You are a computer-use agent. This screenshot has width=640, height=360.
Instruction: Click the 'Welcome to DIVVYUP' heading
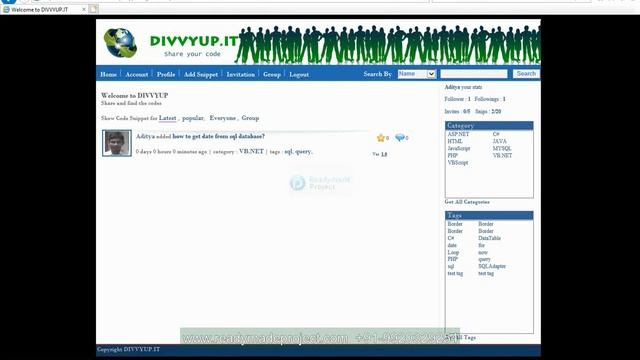point(135,96)
